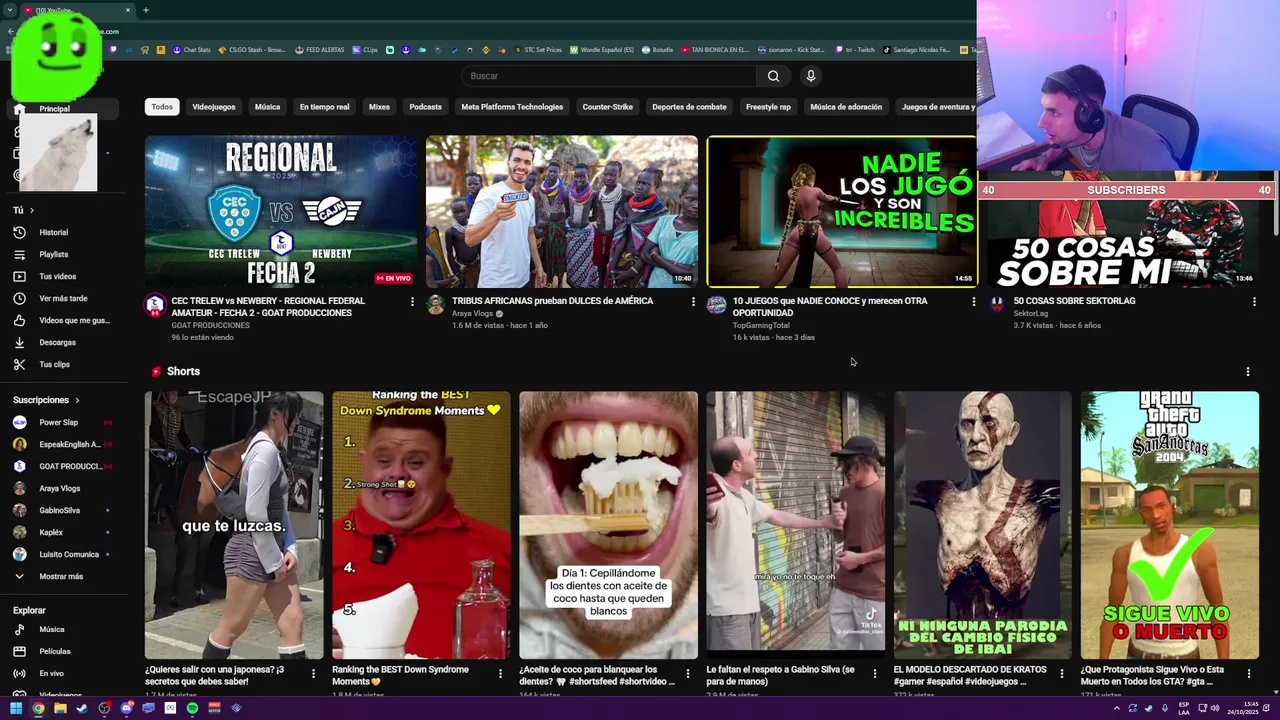Select the Freestyle rap chip

(768, 107)
